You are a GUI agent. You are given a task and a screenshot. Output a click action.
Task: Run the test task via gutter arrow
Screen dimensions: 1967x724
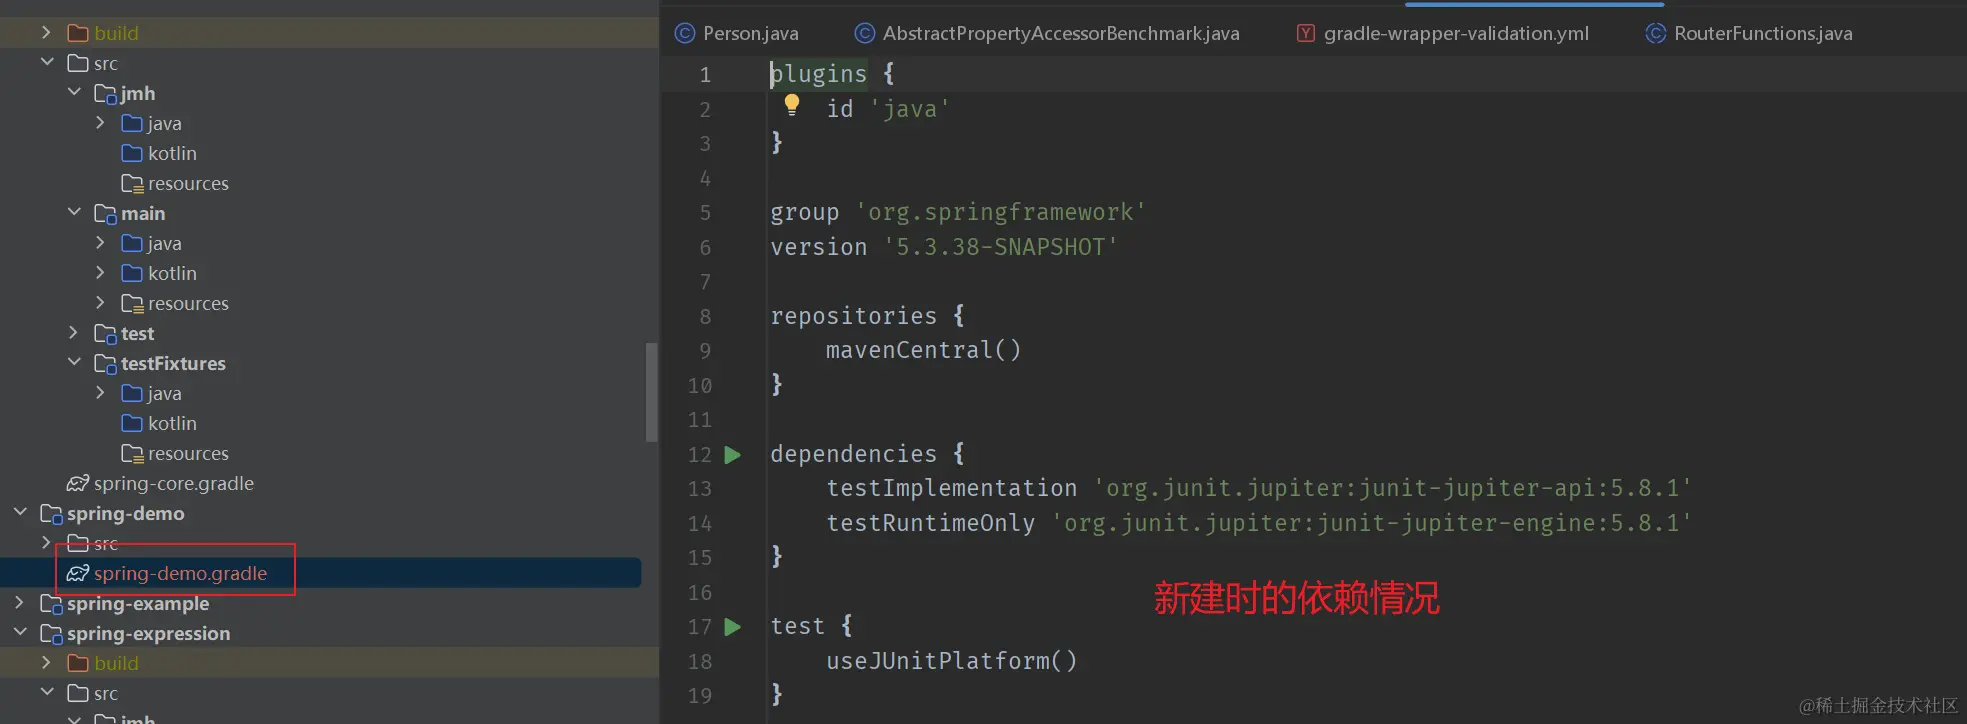click(x=733, y=627)
